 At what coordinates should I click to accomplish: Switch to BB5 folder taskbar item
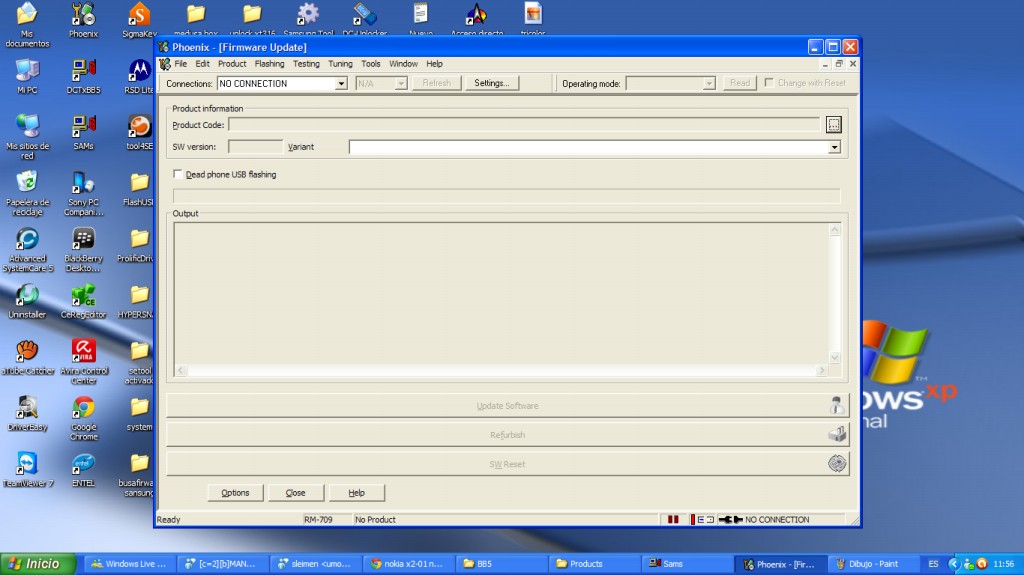[x=501, y=563]
